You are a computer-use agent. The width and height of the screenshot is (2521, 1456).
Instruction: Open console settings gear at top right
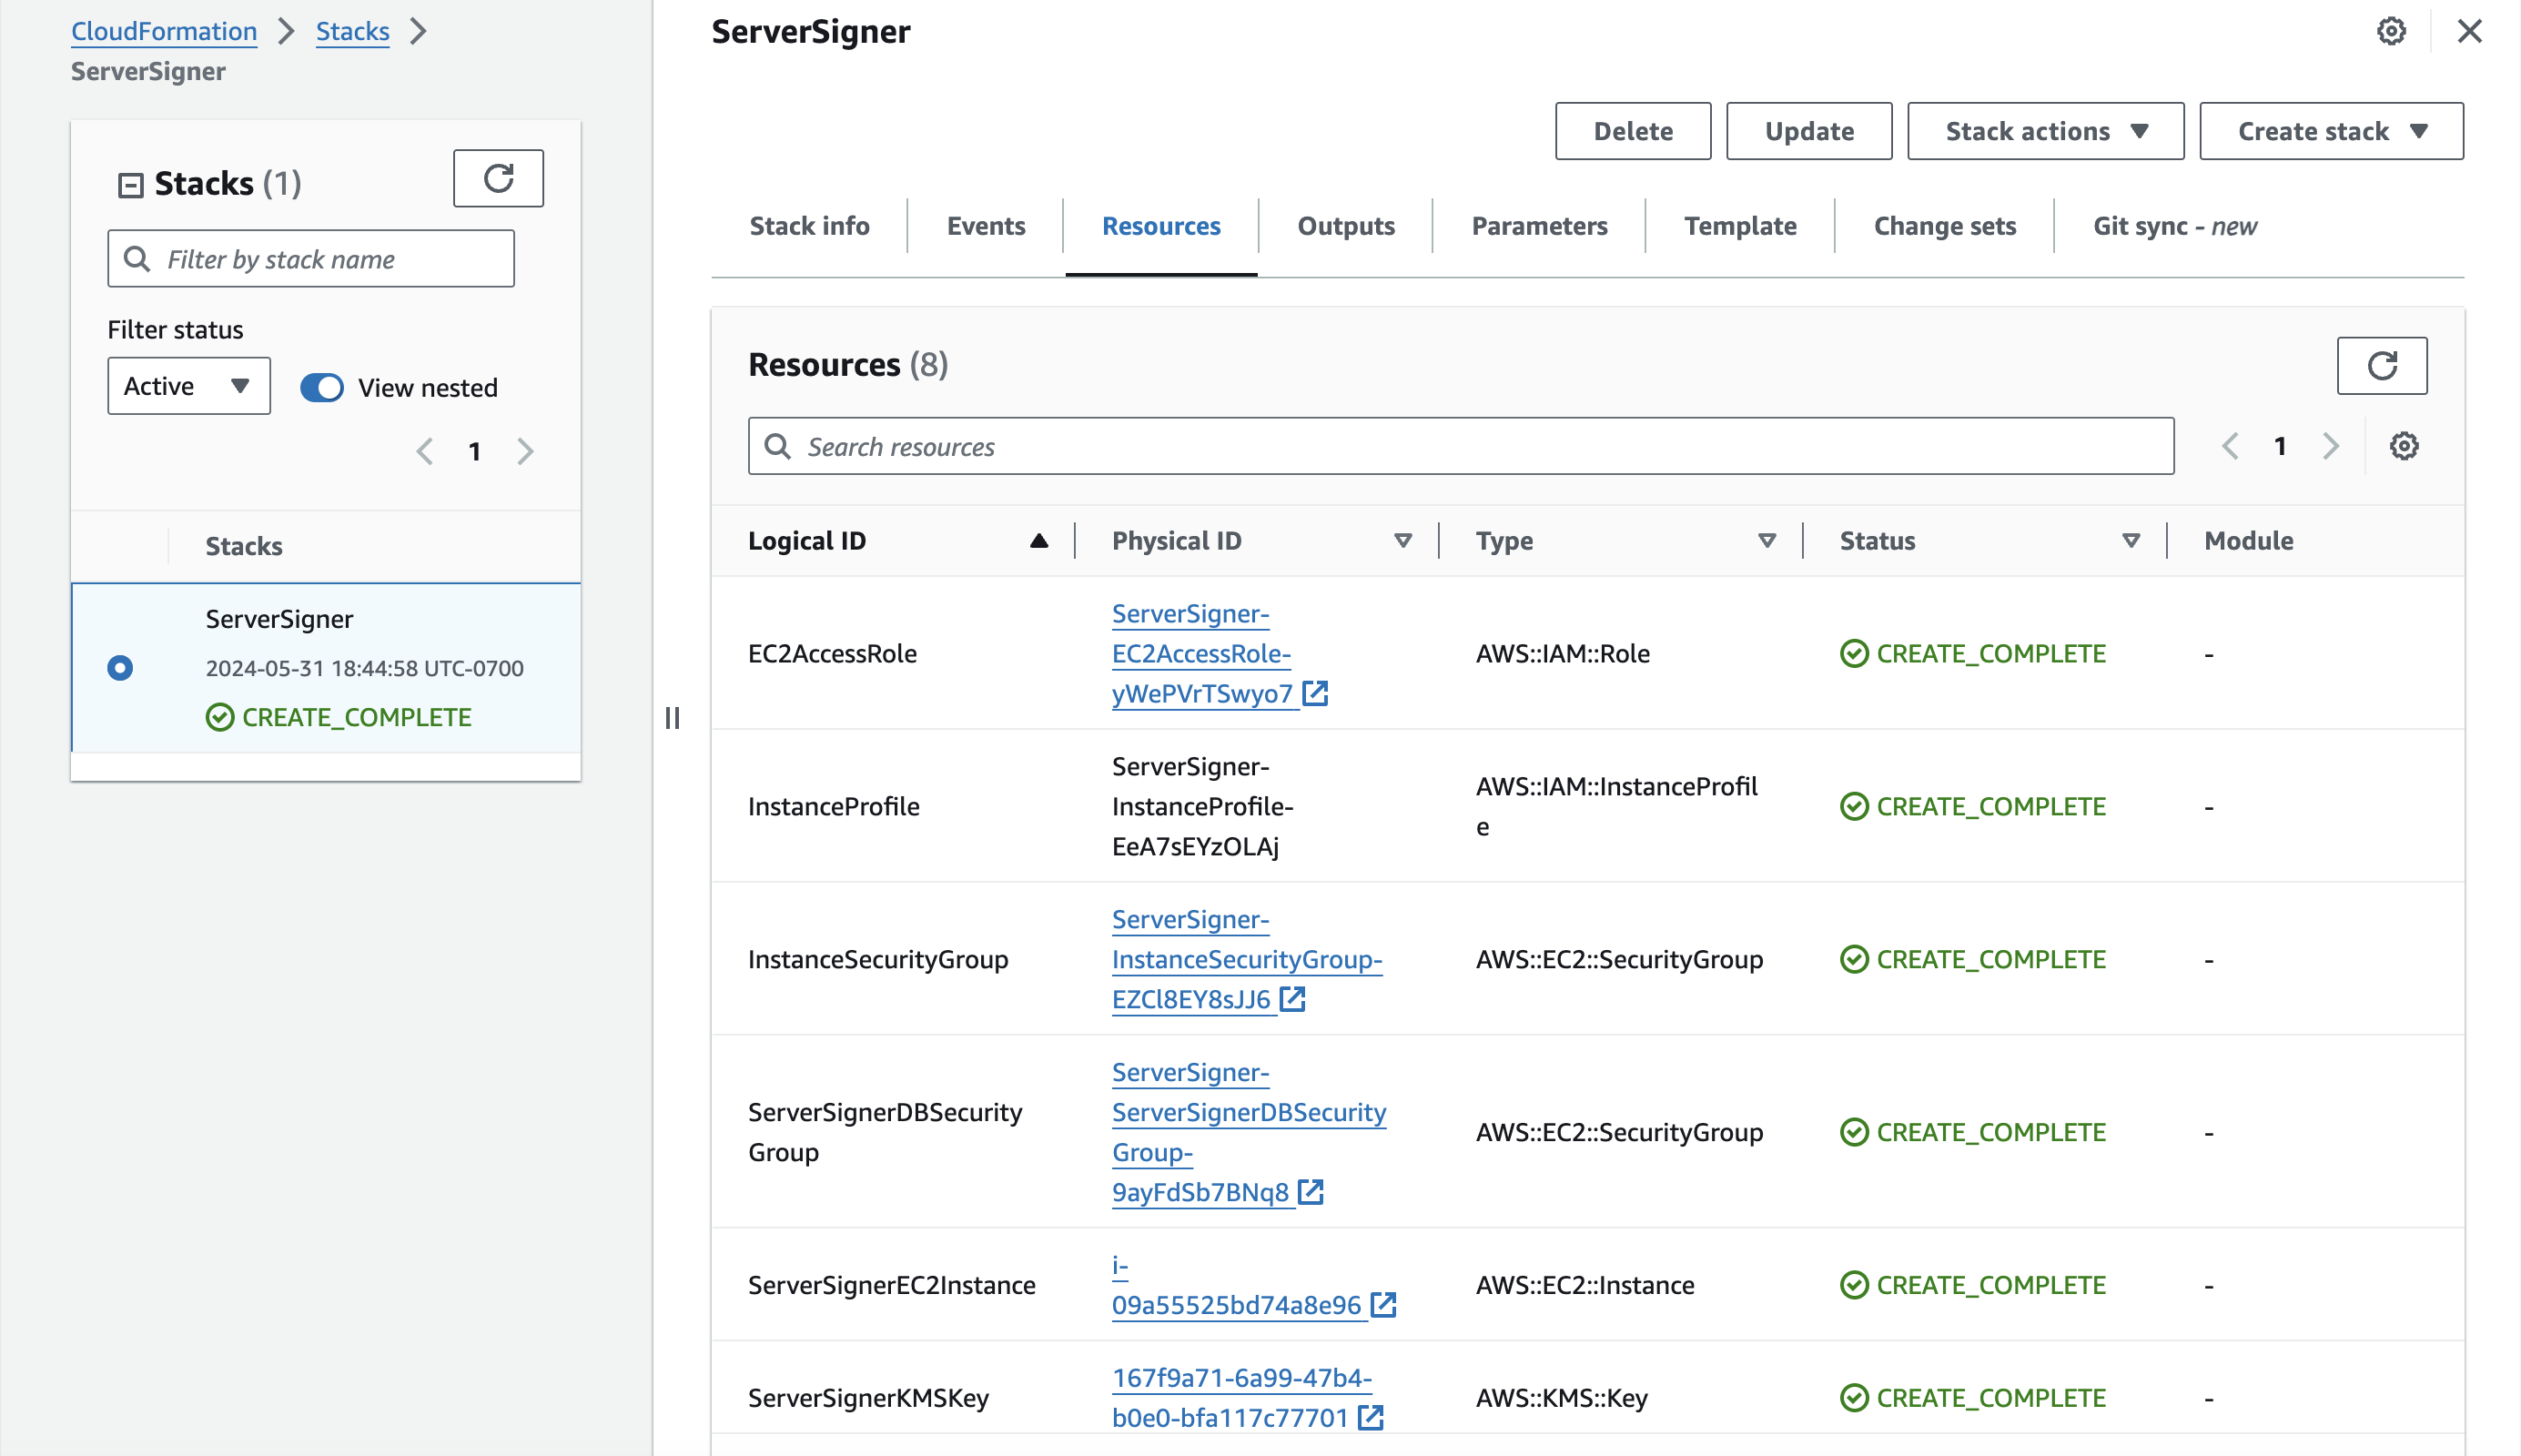(2390, 31)
